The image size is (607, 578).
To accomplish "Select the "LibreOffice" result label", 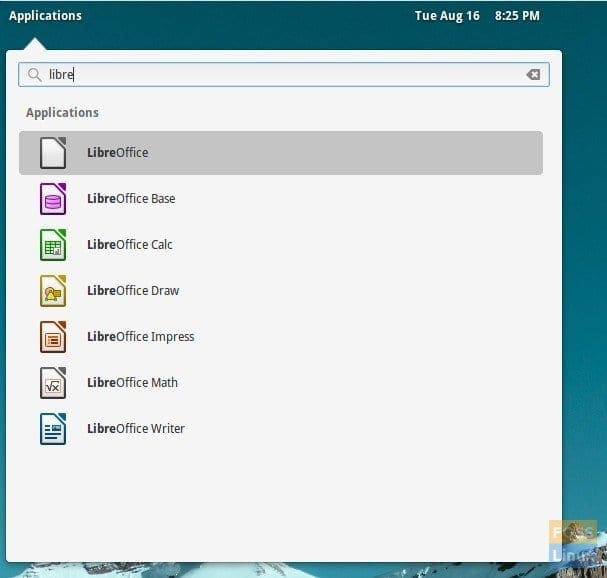I will coord(118,153).
